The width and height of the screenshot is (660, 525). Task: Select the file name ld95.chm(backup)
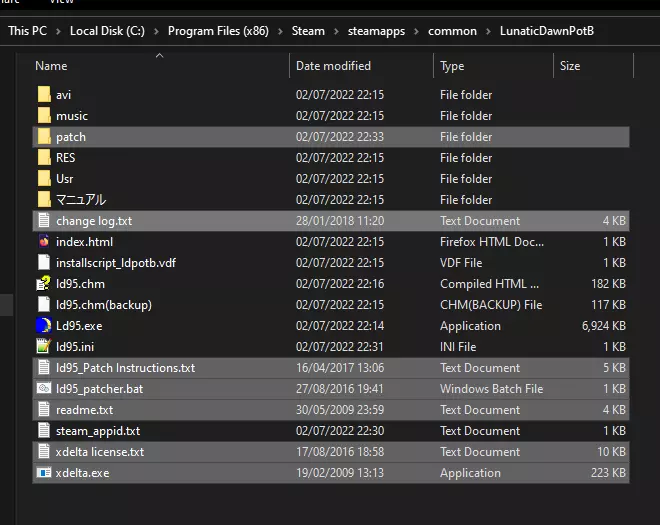pyautogui.click(x=104, y=305)
